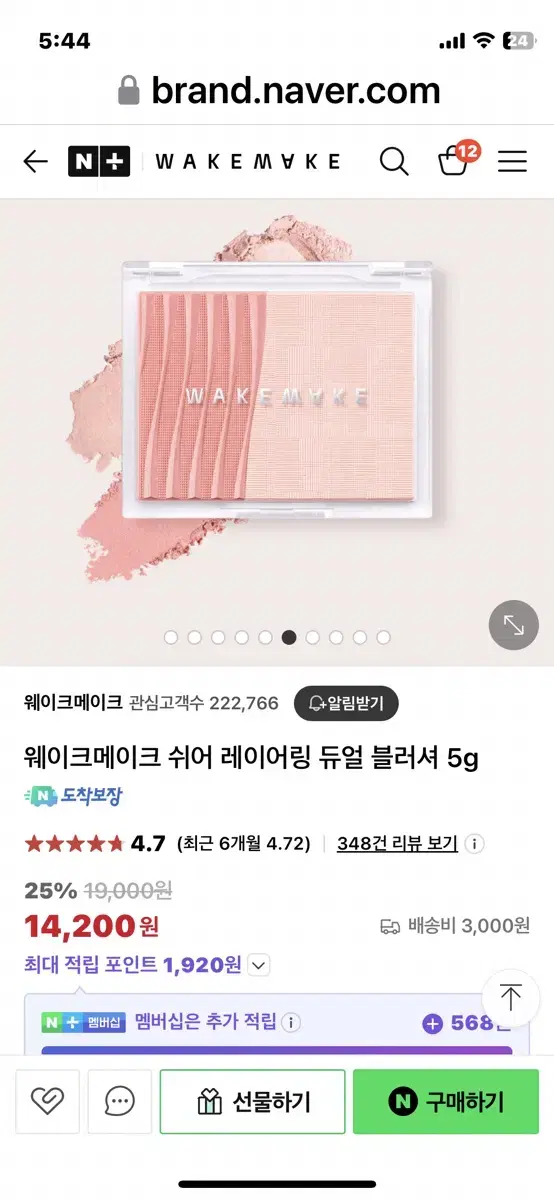Tap the brand.naver.com address bar

[279, 92]
